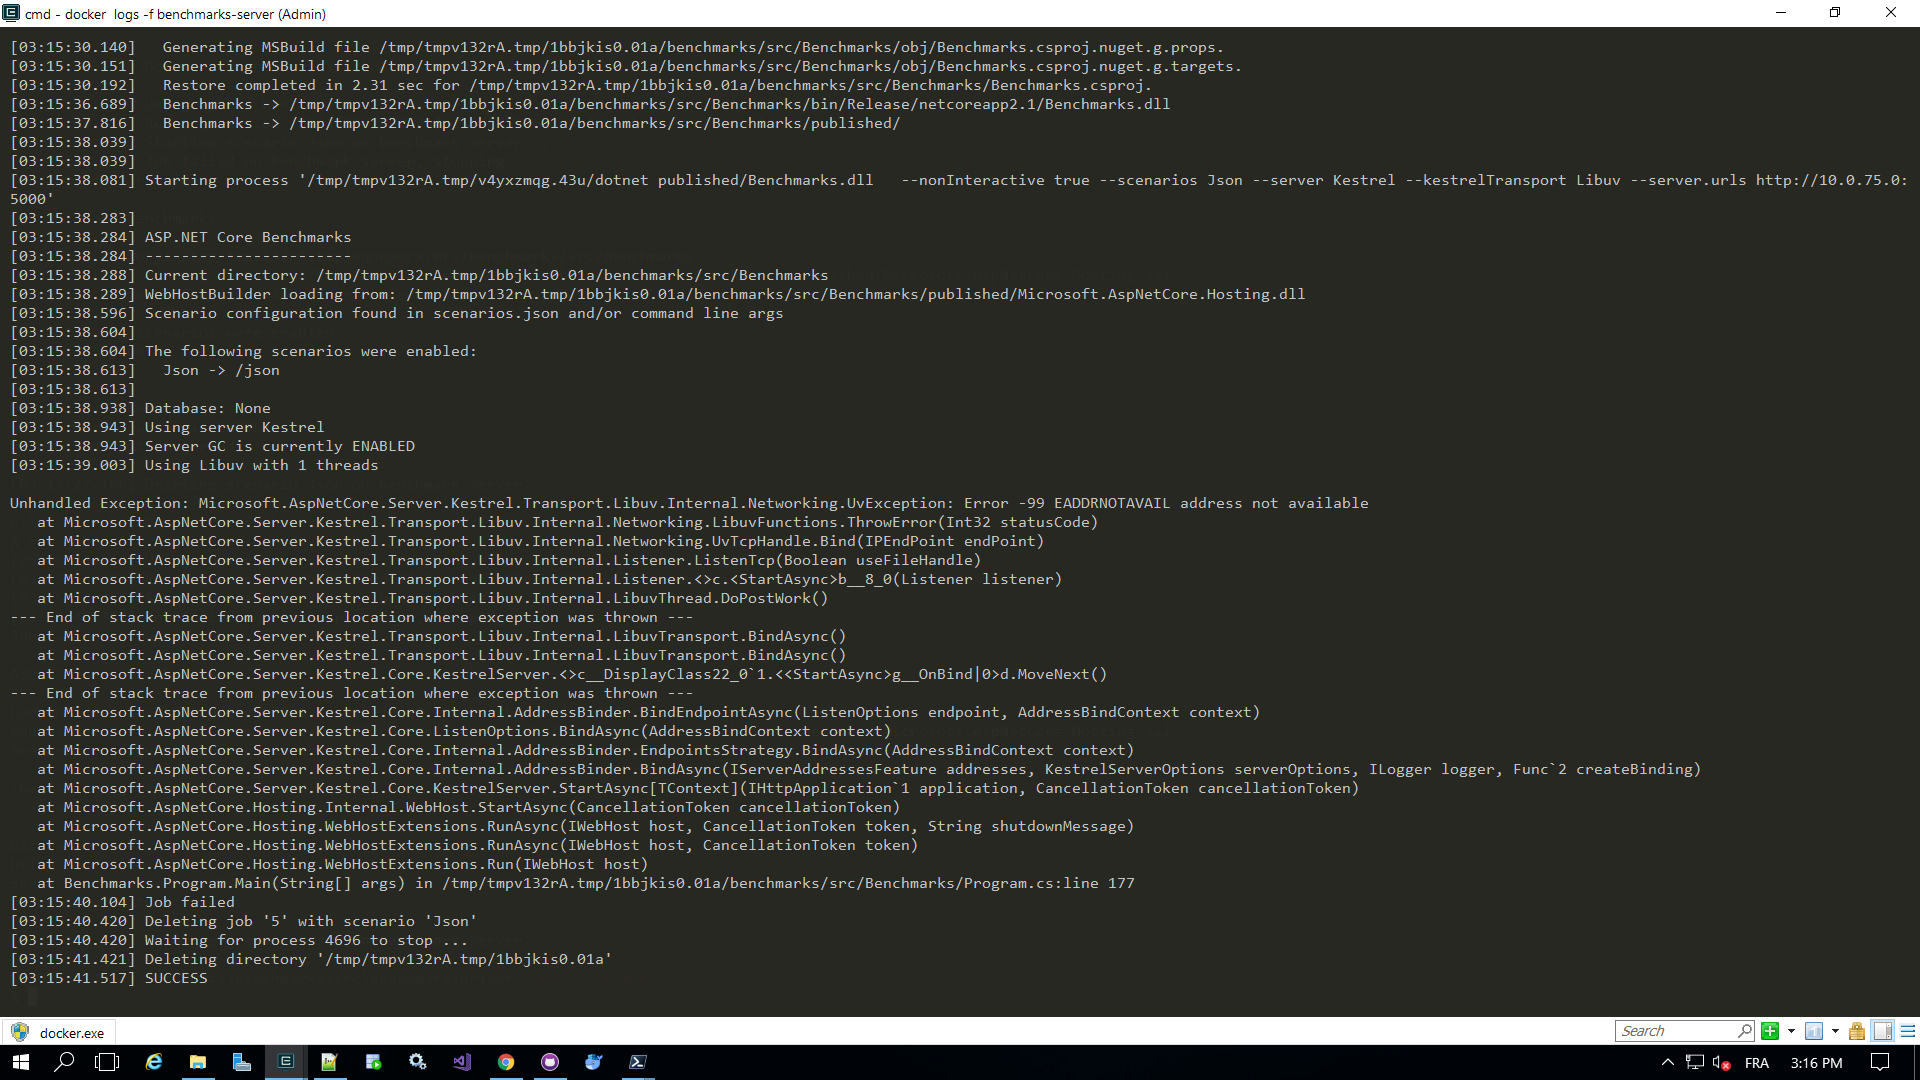Click the active console number icon
This screenshot has height=1080, width=1920.
(1814, 1031)
